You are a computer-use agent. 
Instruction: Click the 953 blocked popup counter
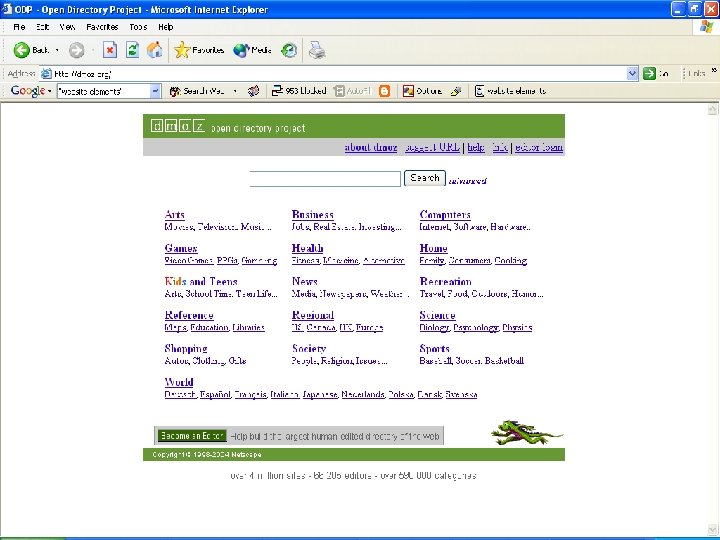[299, 91]
